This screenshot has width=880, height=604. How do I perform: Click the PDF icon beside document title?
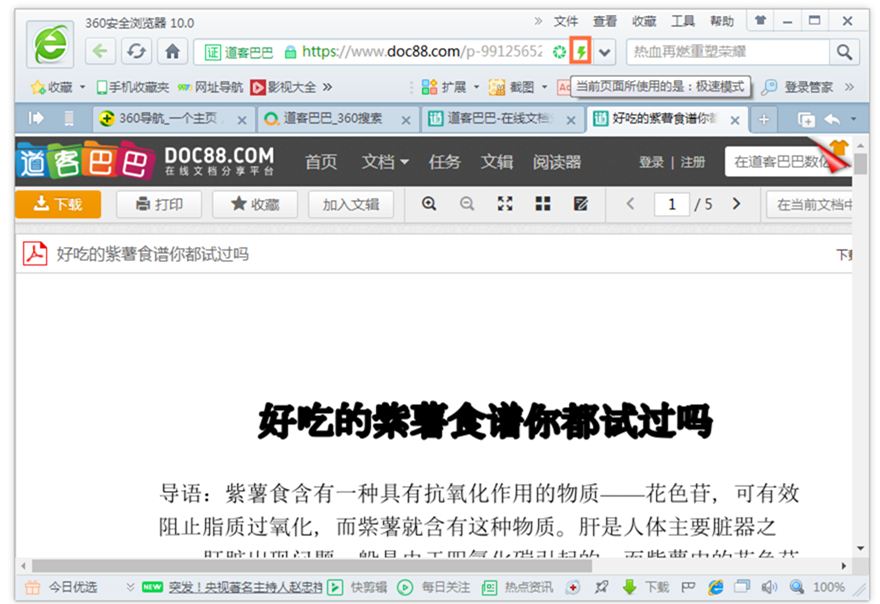(x=35, y=254)
